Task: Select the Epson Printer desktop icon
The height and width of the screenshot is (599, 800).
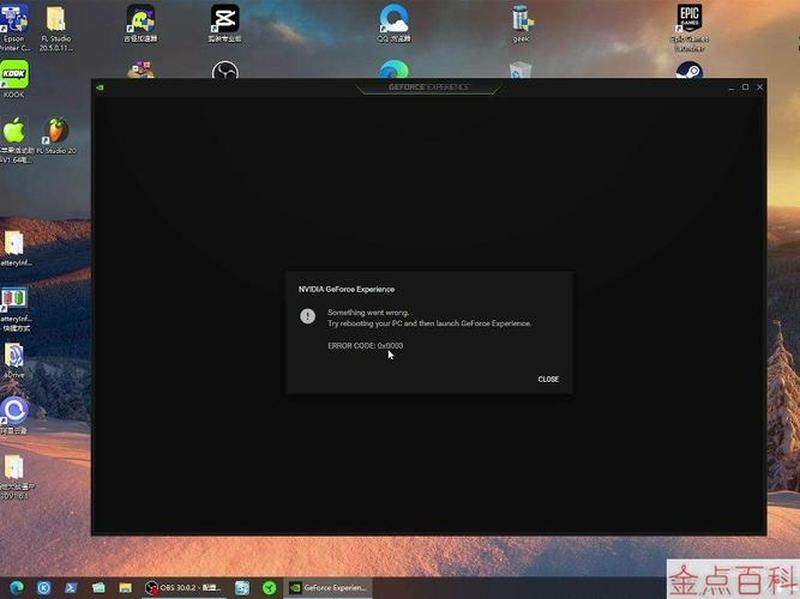Action: pyautogui.click(x=14, y=26)
